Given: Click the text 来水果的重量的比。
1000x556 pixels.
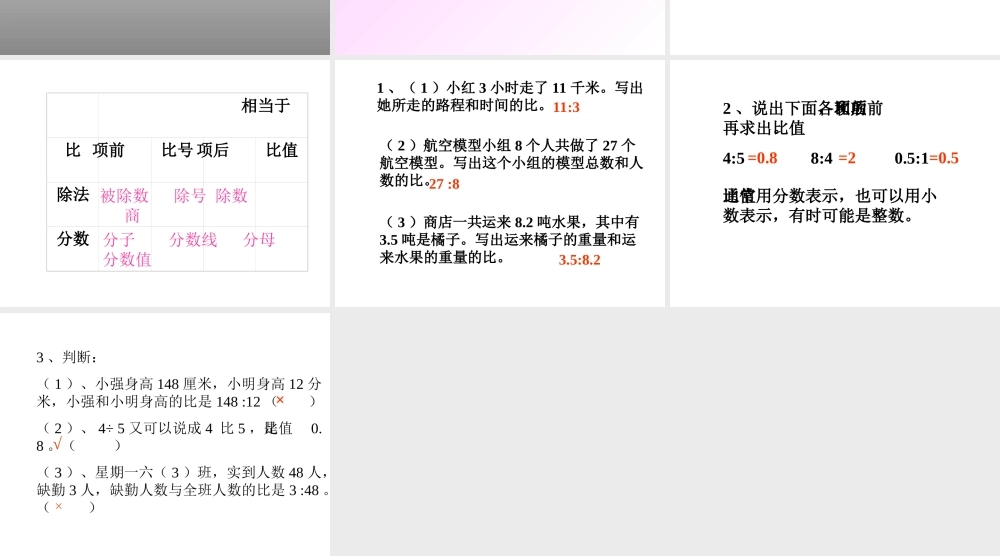Looking at the screenshot, I should [442, 258].
